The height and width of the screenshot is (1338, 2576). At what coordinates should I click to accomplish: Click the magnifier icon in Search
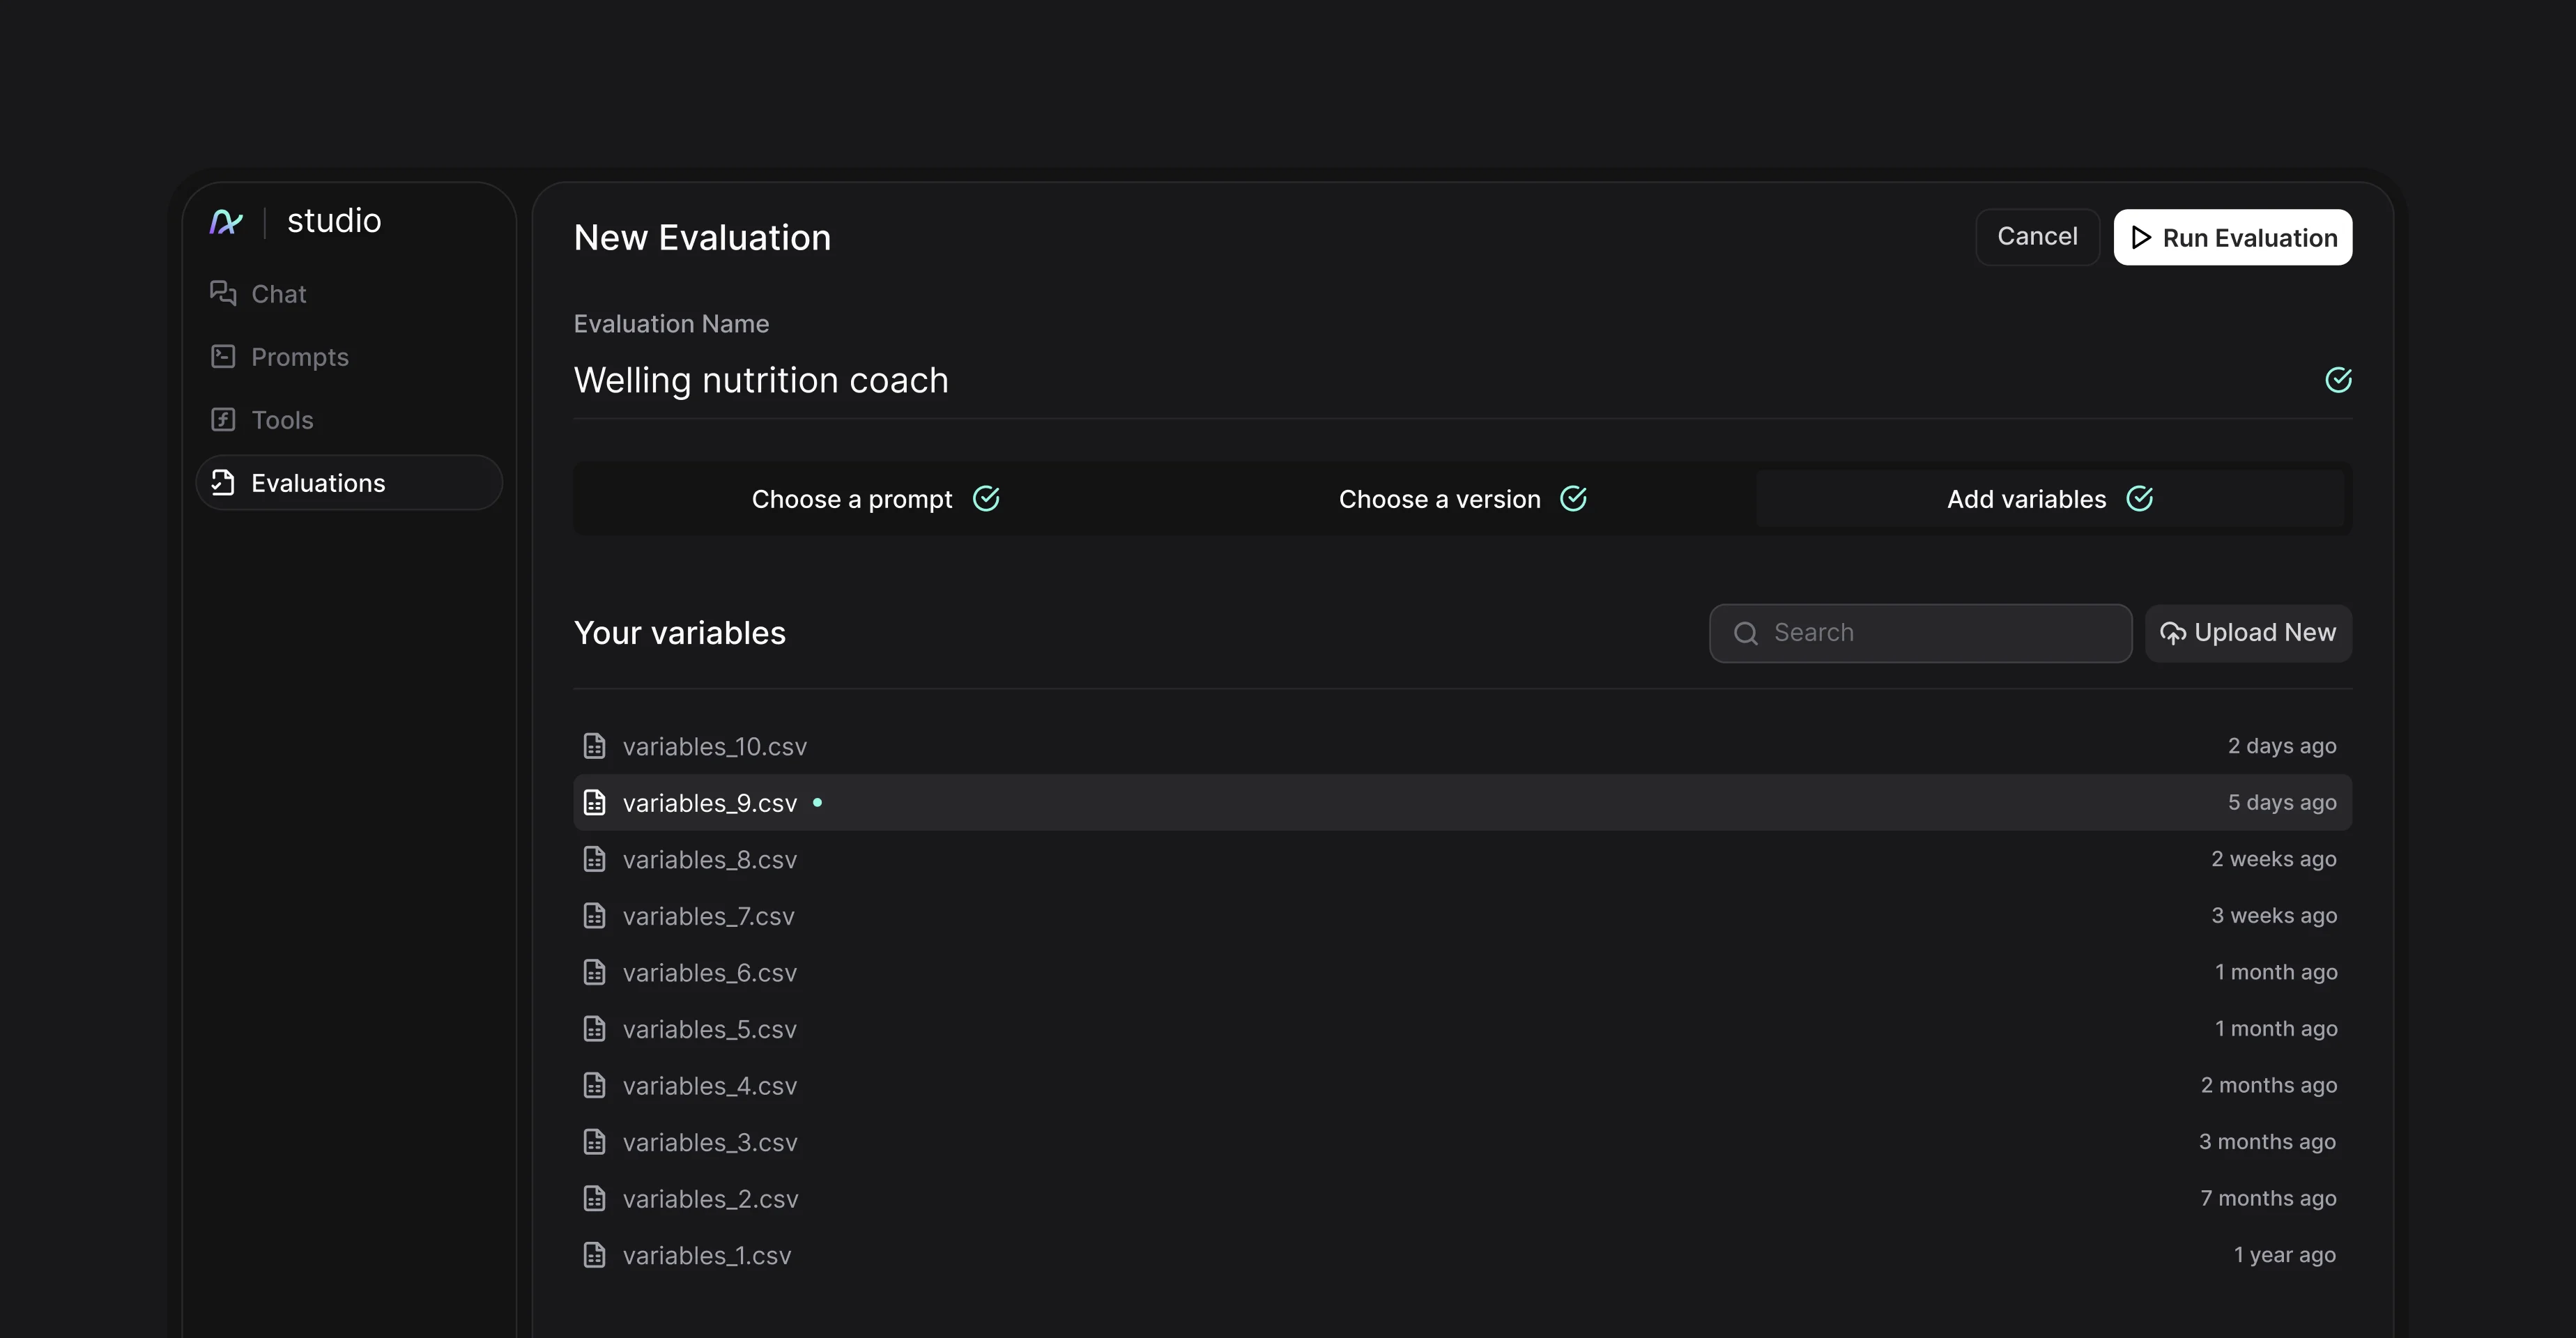[1746, 633]
